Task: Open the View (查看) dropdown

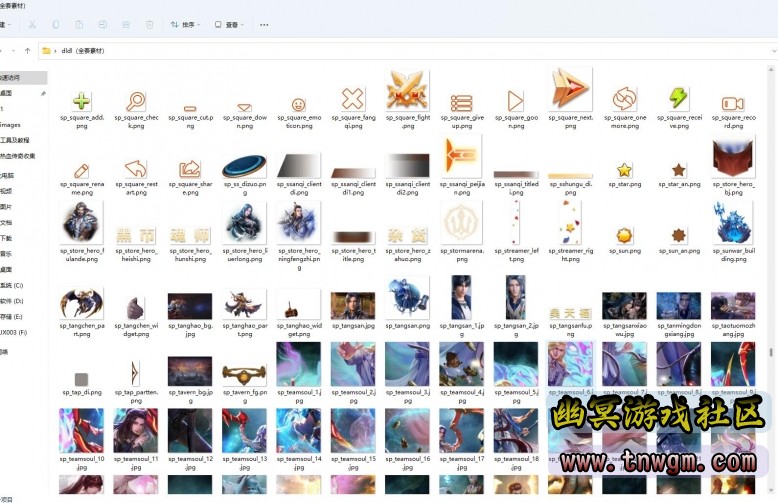Action: point(229,24)
